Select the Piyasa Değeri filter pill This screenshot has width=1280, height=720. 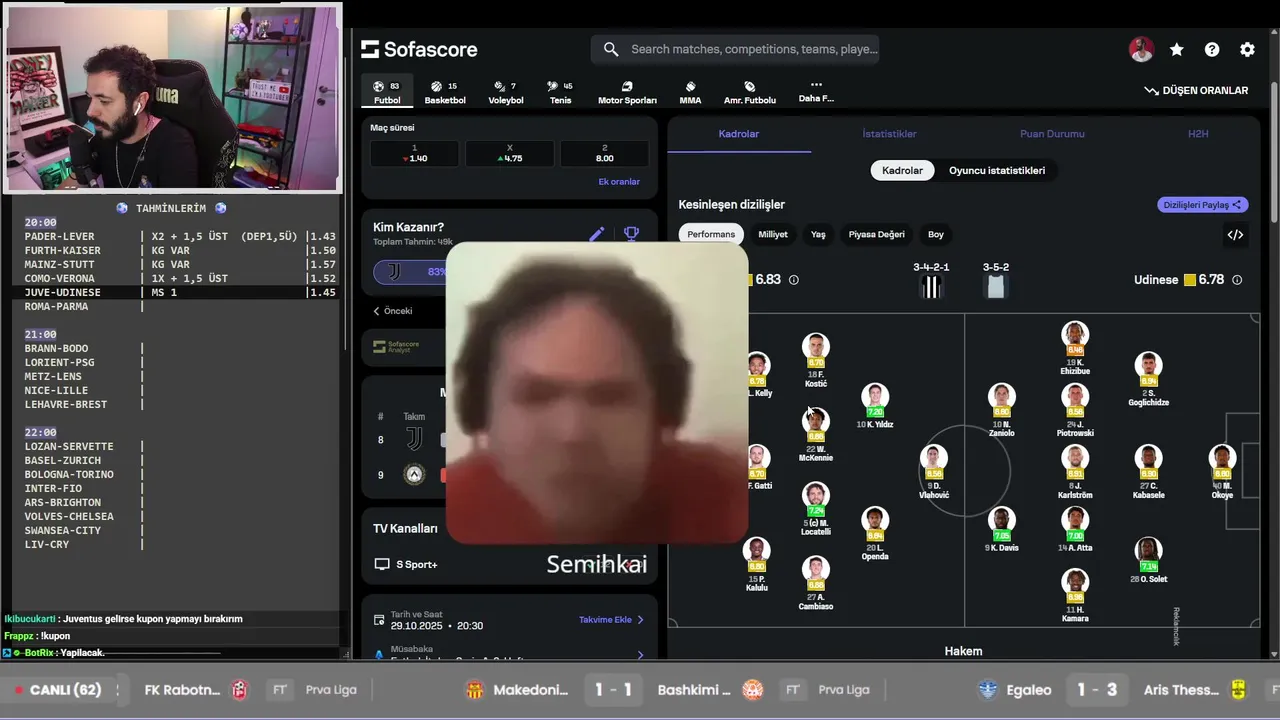click(x=877, y=234)
